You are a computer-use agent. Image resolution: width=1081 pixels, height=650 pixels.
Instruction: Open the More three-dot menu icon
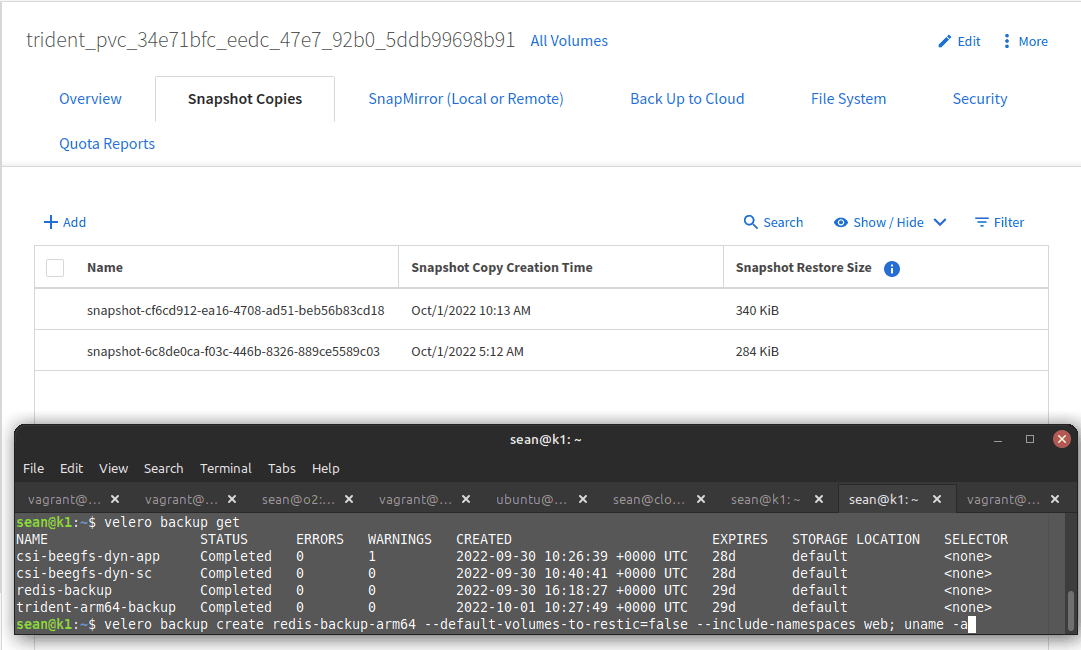click(1007, 41)
